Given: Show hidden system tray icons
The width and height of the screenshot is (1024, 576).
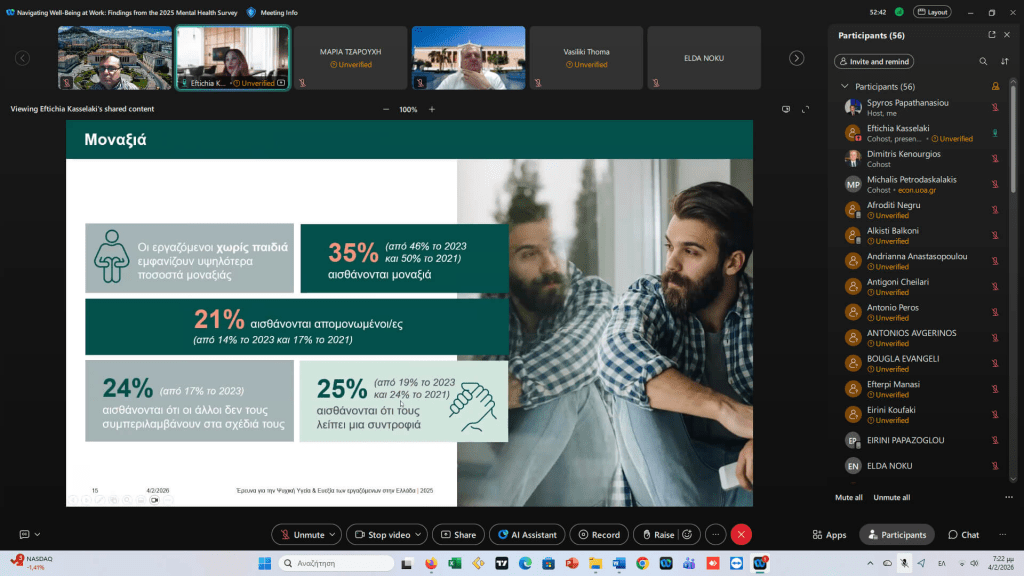Looking at the screenshot, I should pyautogui.click(x=870, y=563).
